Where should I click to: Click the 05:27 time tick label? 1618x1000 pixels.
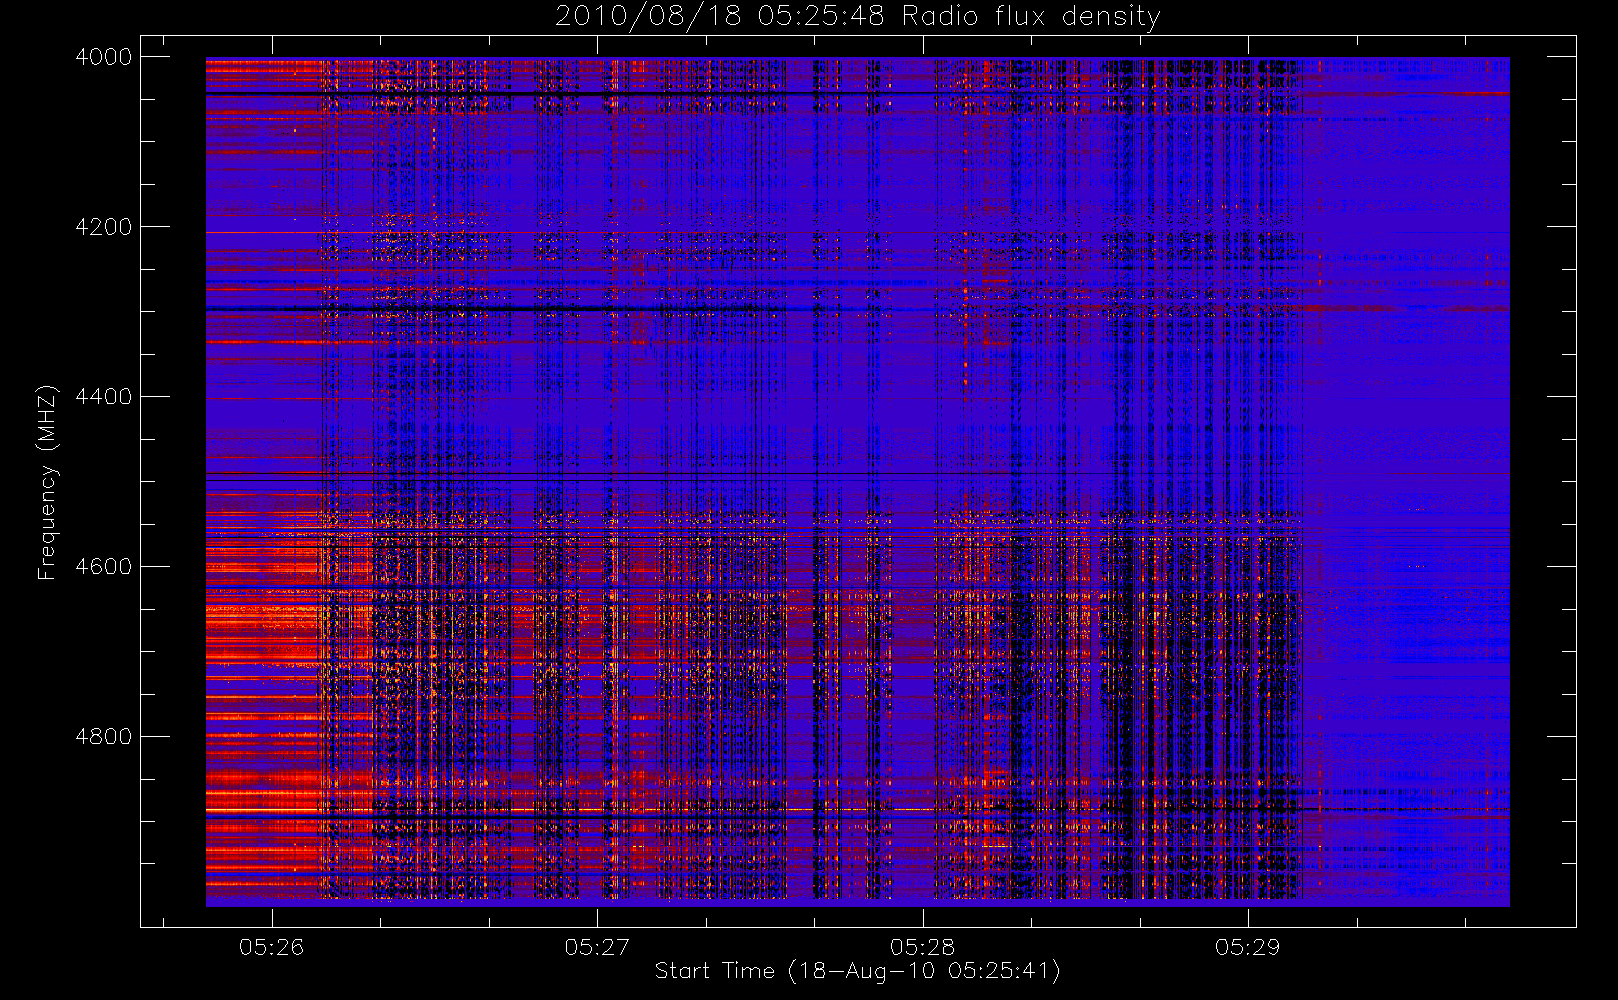click(x=597, y=947)
